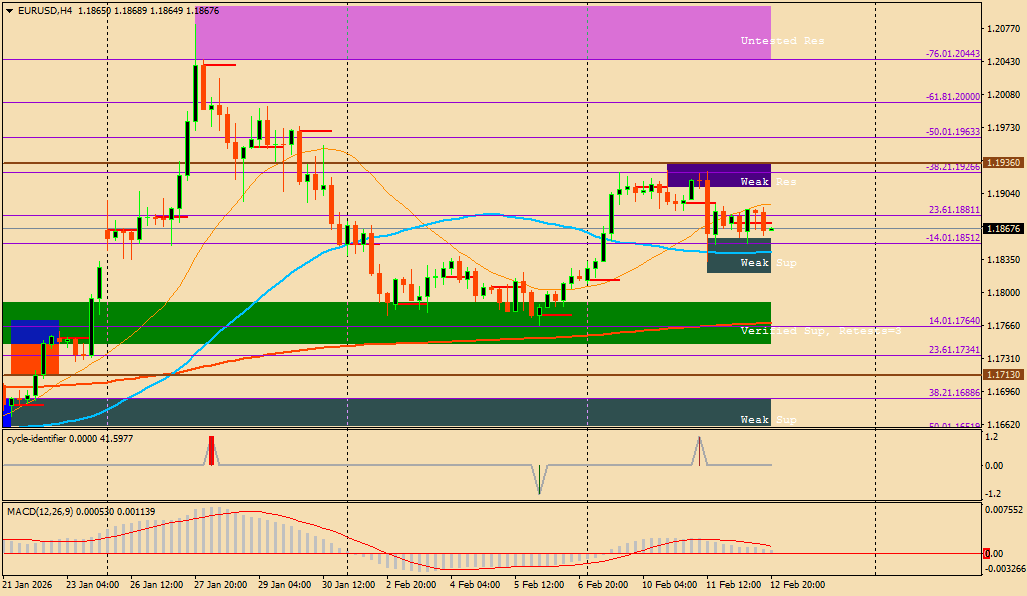The height and width of the screenshot is (596, 1027).
Task: Click the Weak Sup label beside 1.18350
Action: pos(768,263)
